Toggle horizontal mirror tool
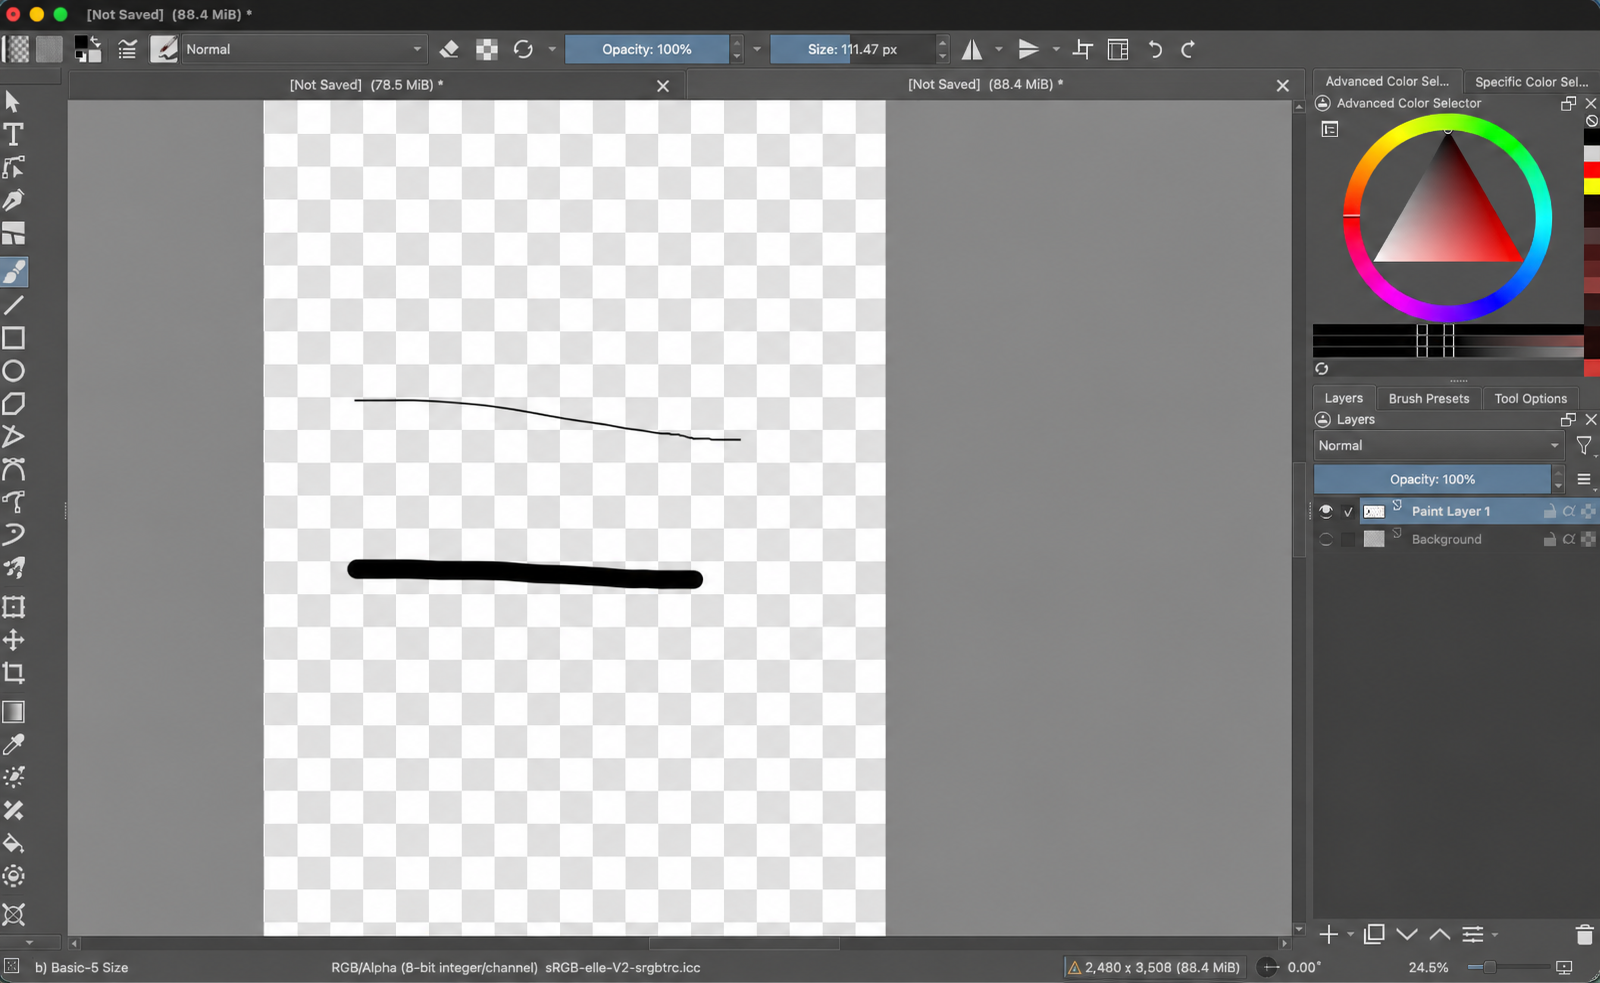Image resolution: width=1600 pixels, height=983 pixels. [x=972, y=49]
